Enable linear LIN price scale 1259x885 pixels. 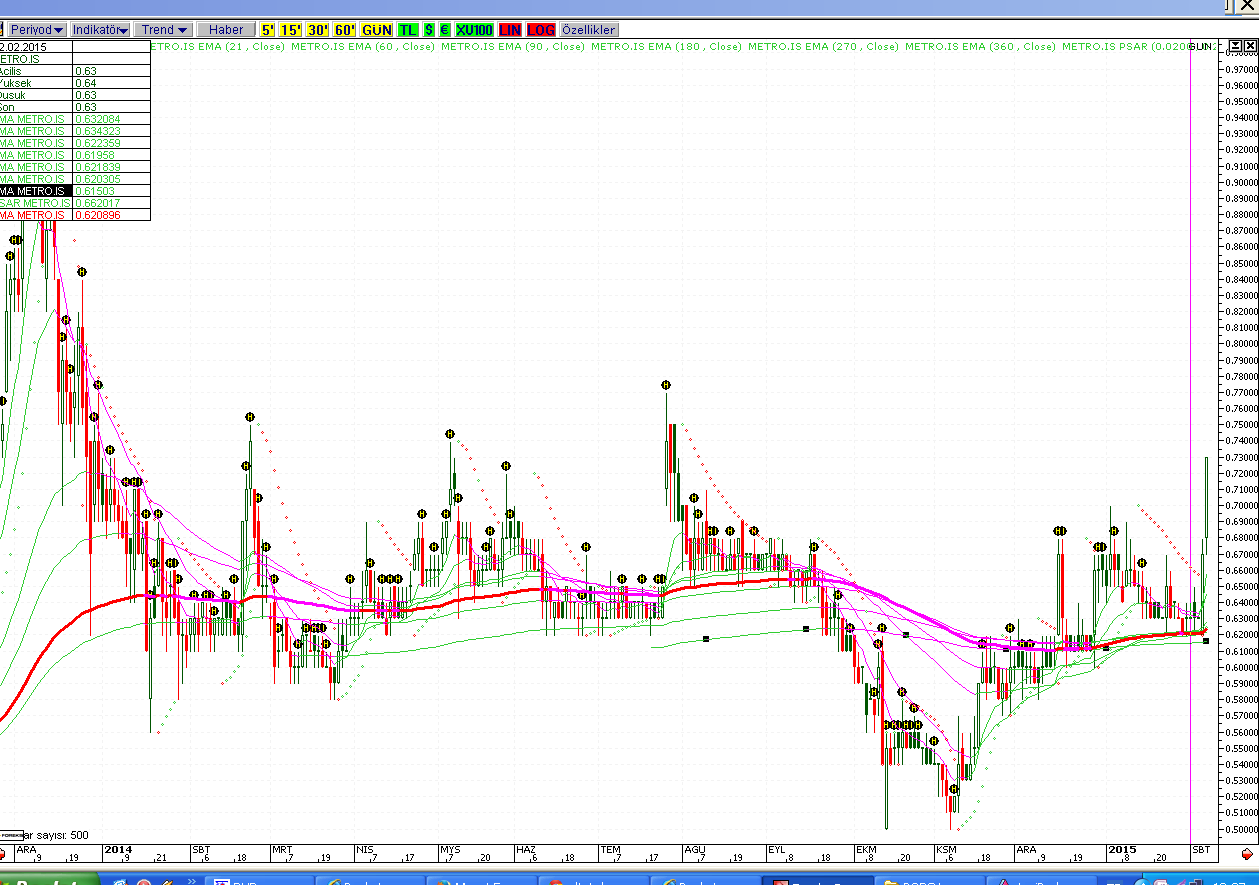(x=510, y=30)
